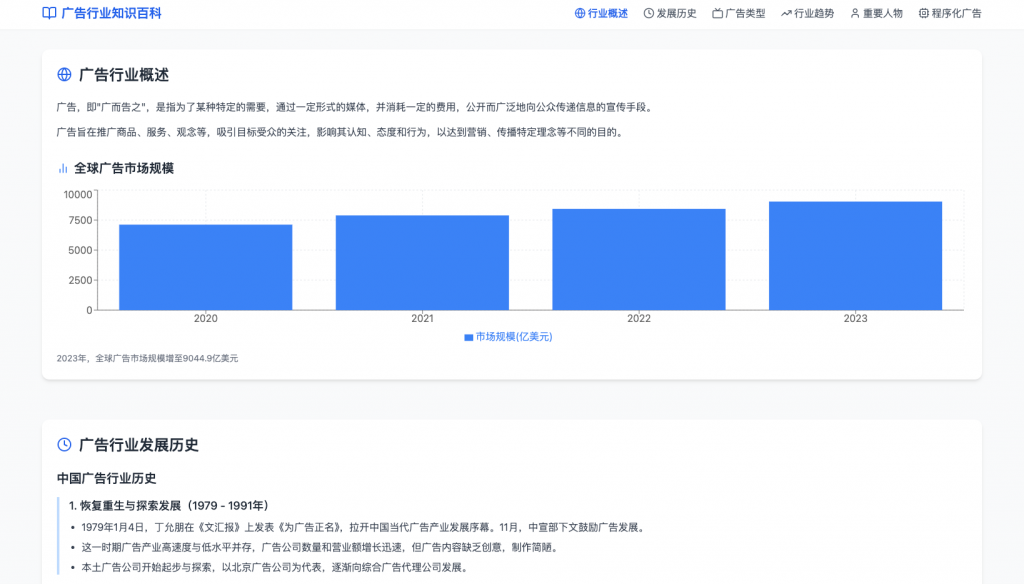
Task: Click the 2023 x-axis label
Action: [x=856, y=319]
